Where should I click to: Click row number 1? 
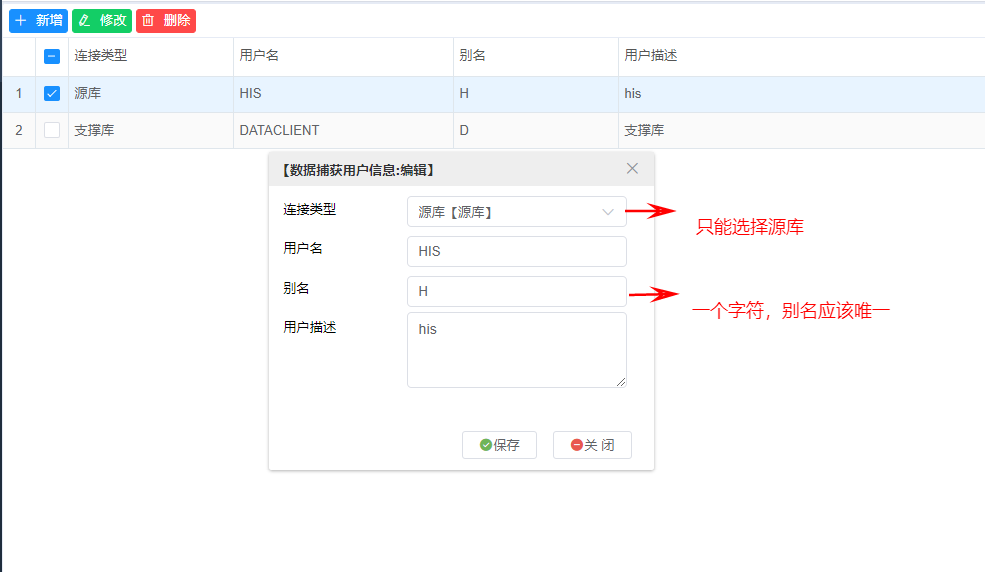19,94
